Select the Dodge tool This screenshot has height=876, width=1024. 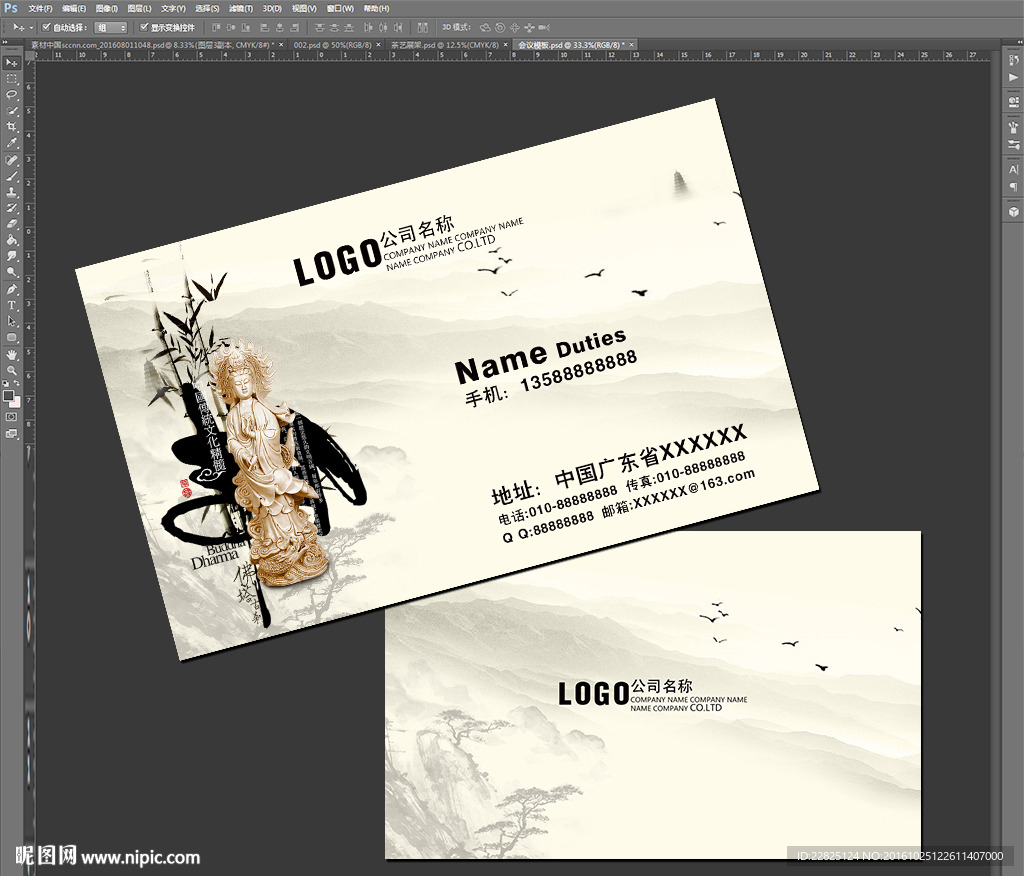[12, 272]
